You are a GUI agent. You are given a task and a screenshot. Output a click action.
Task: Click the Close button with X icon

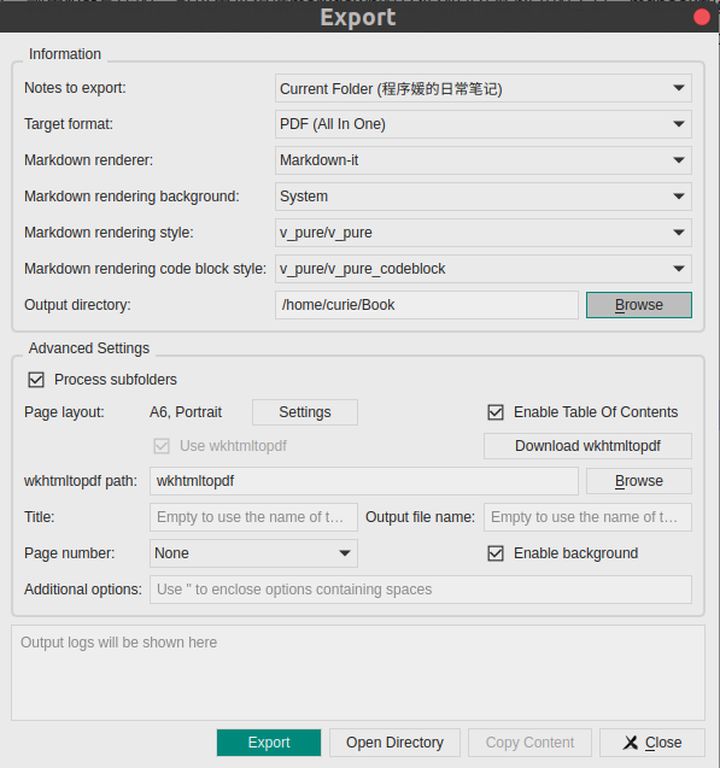pyautogui.click(x=652, y=743)
